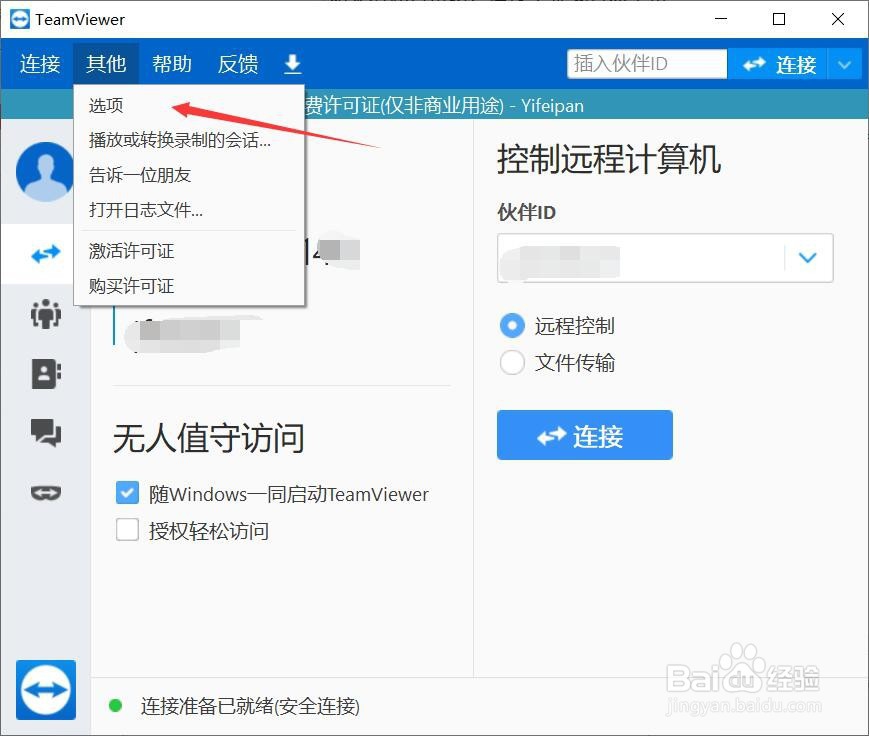Click the top toolbar 连接 button
869x736 pixels.
(778, 64)
